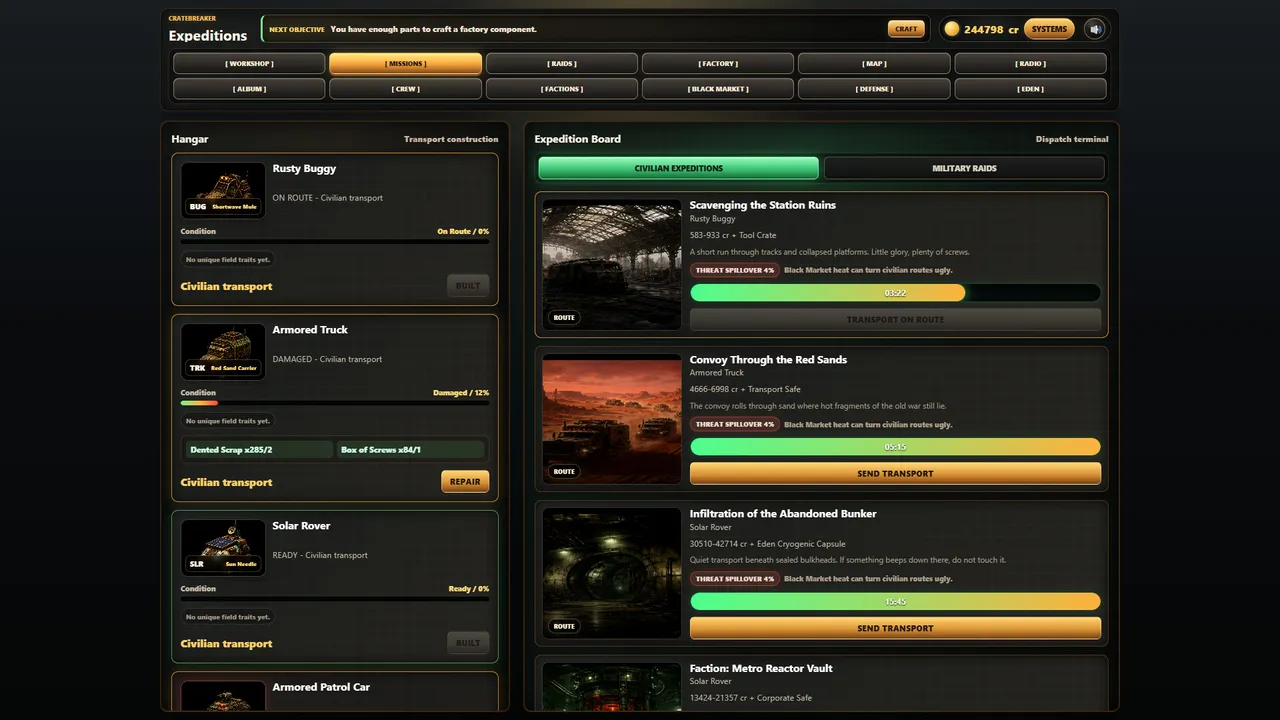Click Route badge on Abandoned Bunker image
The width and height of the screenshot is (1280, 720).
point(564,626)
